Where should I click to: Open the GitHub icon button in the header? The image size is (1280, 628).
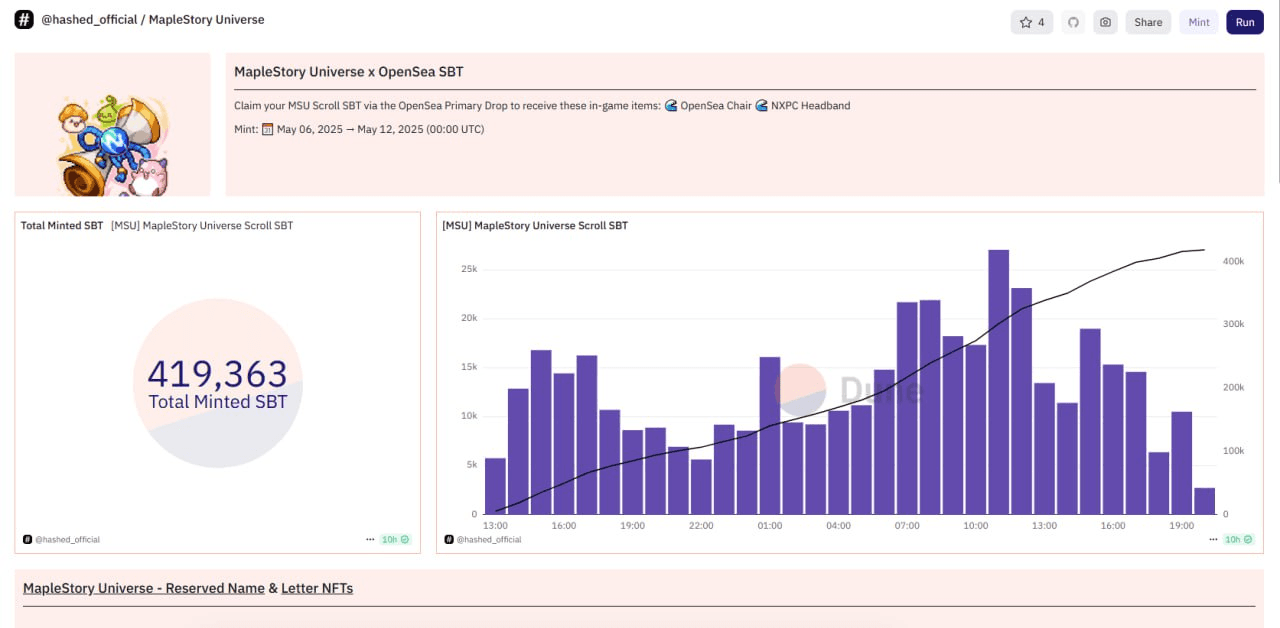[1074, 22]
